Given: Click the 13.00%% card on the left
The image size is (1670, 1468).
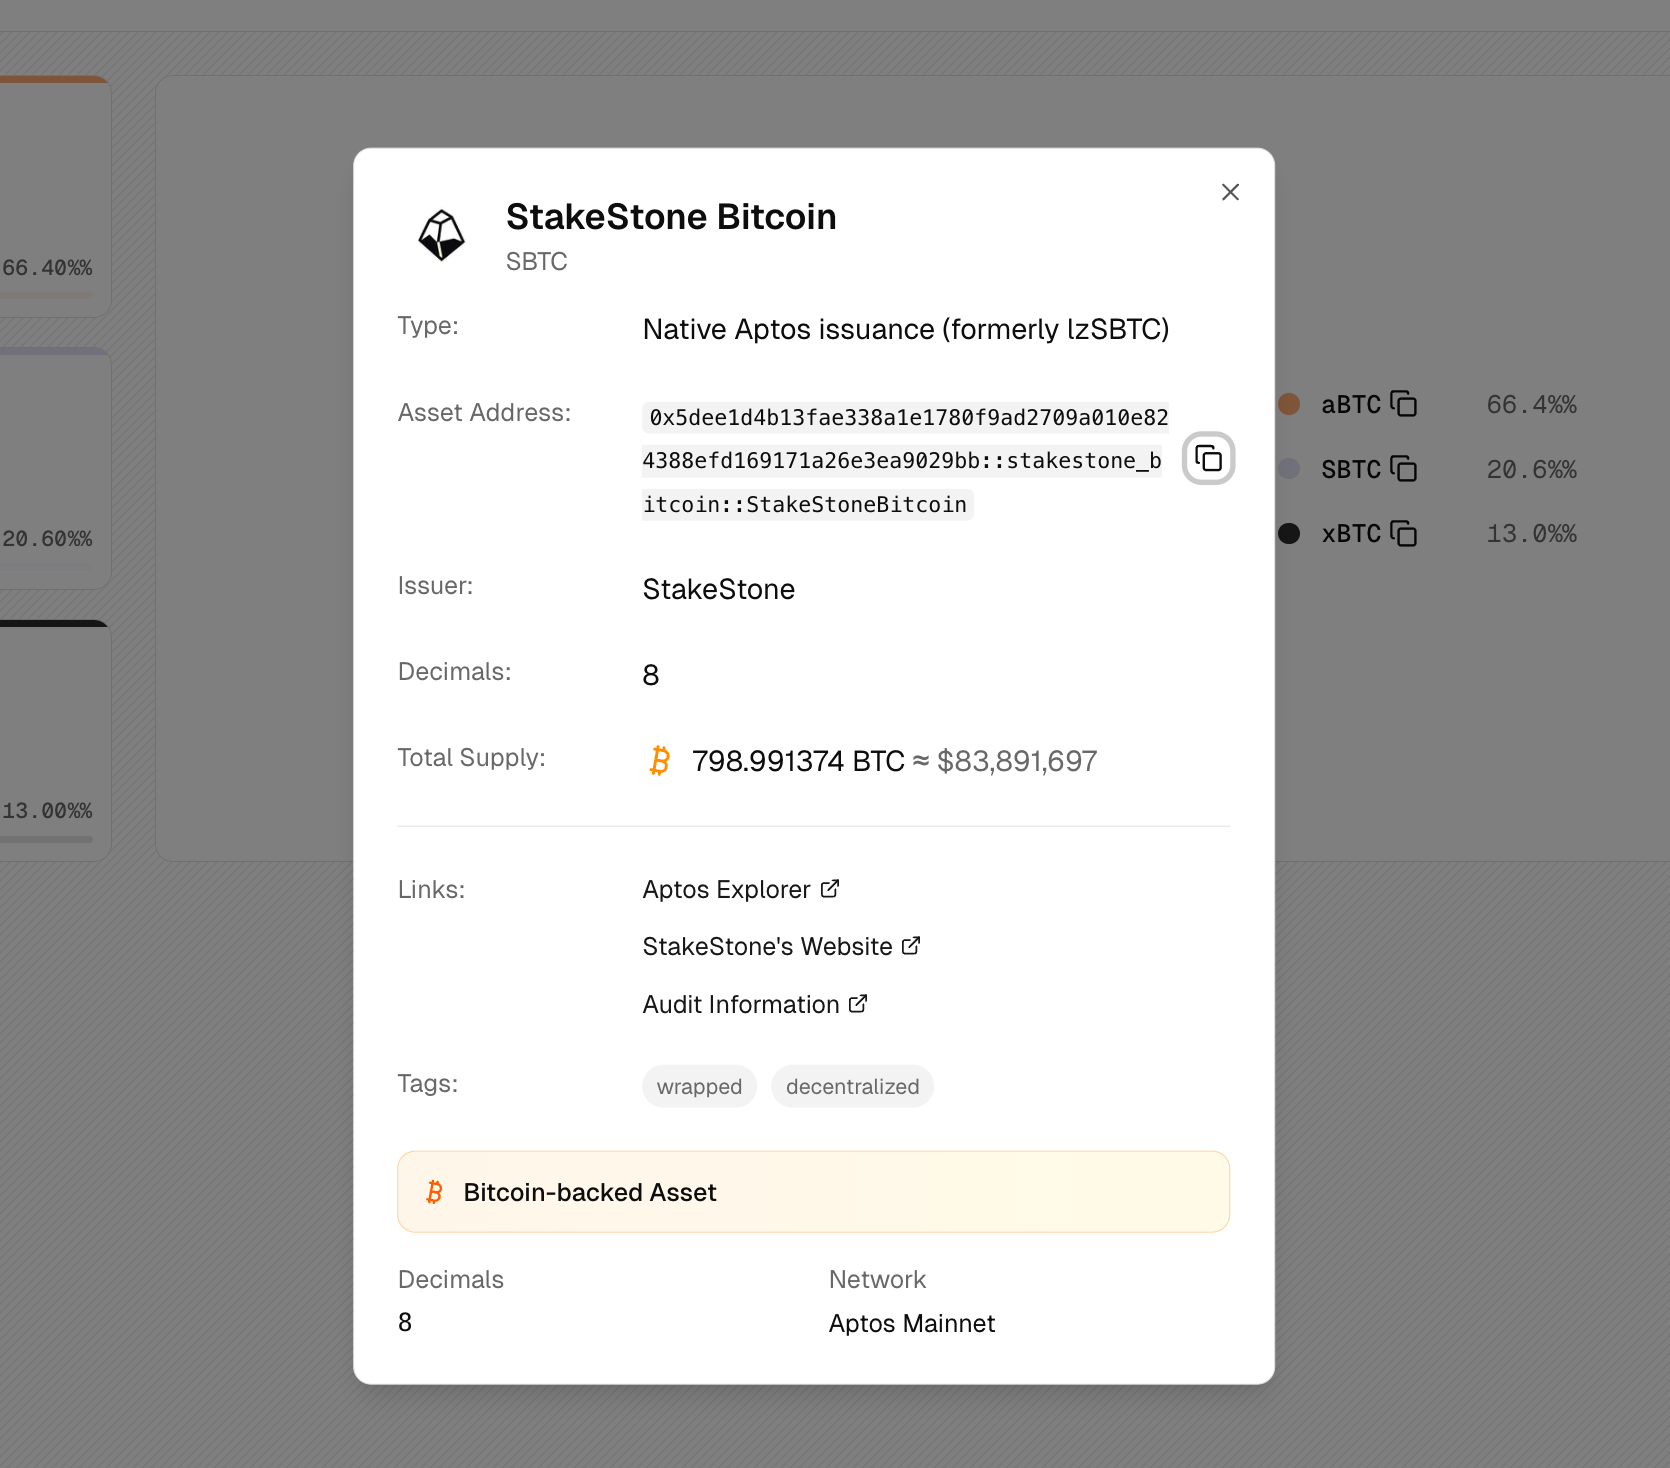Looking at the screenshot, I should click(55, 740).
